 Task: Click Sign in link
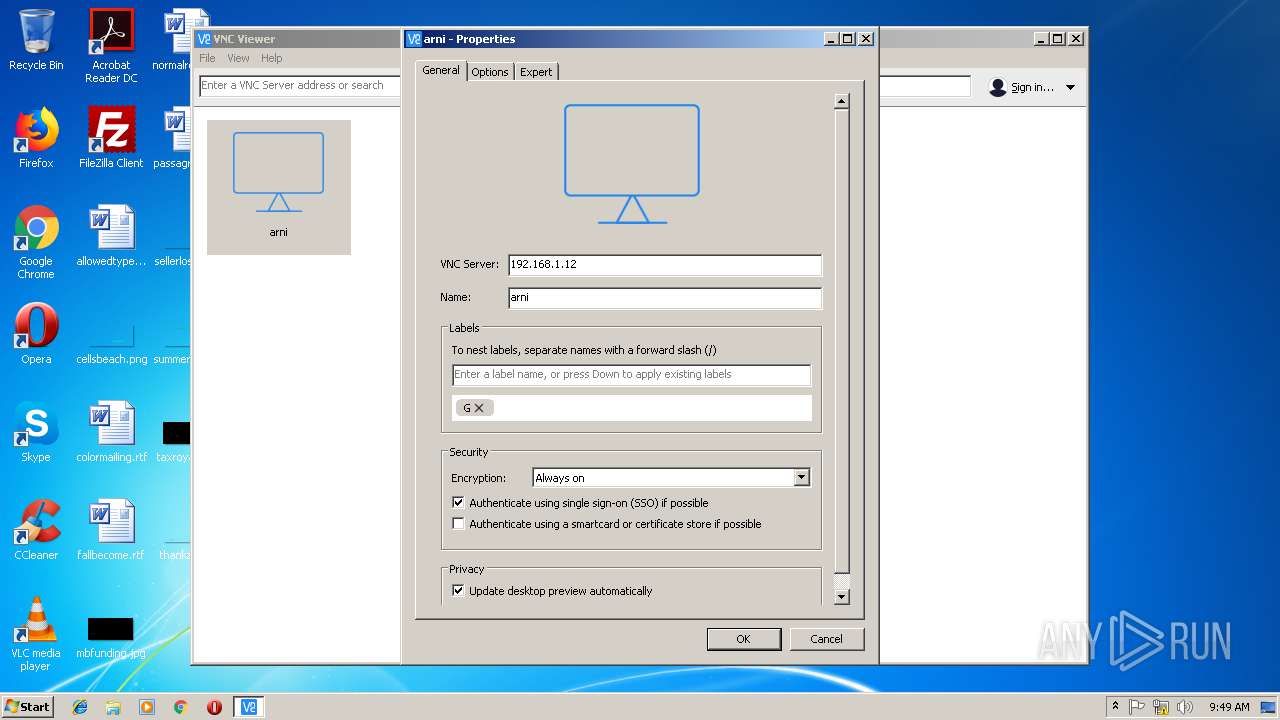[x=1032, y=88]
